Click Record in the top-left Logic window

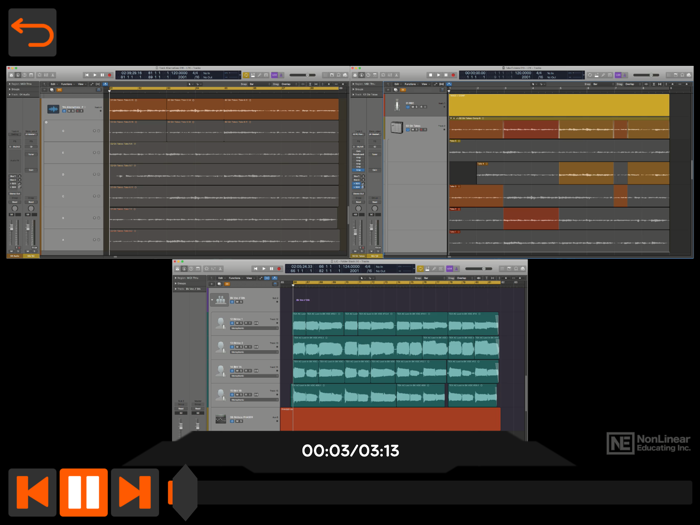(x=109, y=75)
